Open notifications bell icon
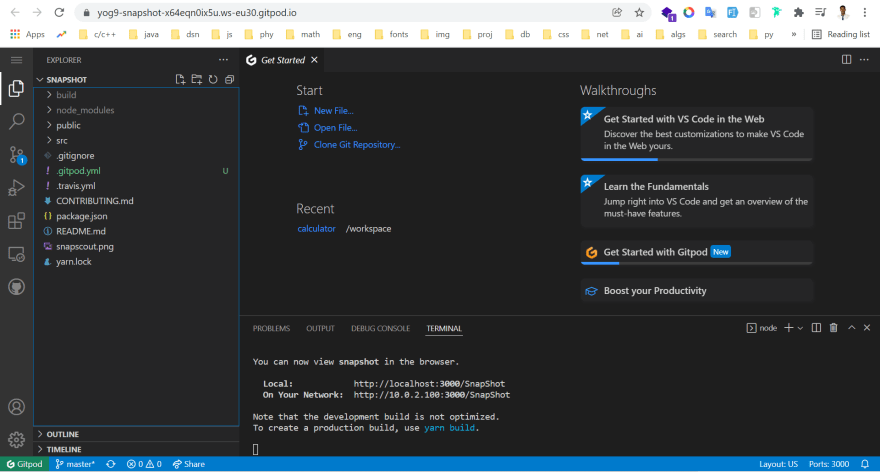 (x=865, y=464)
